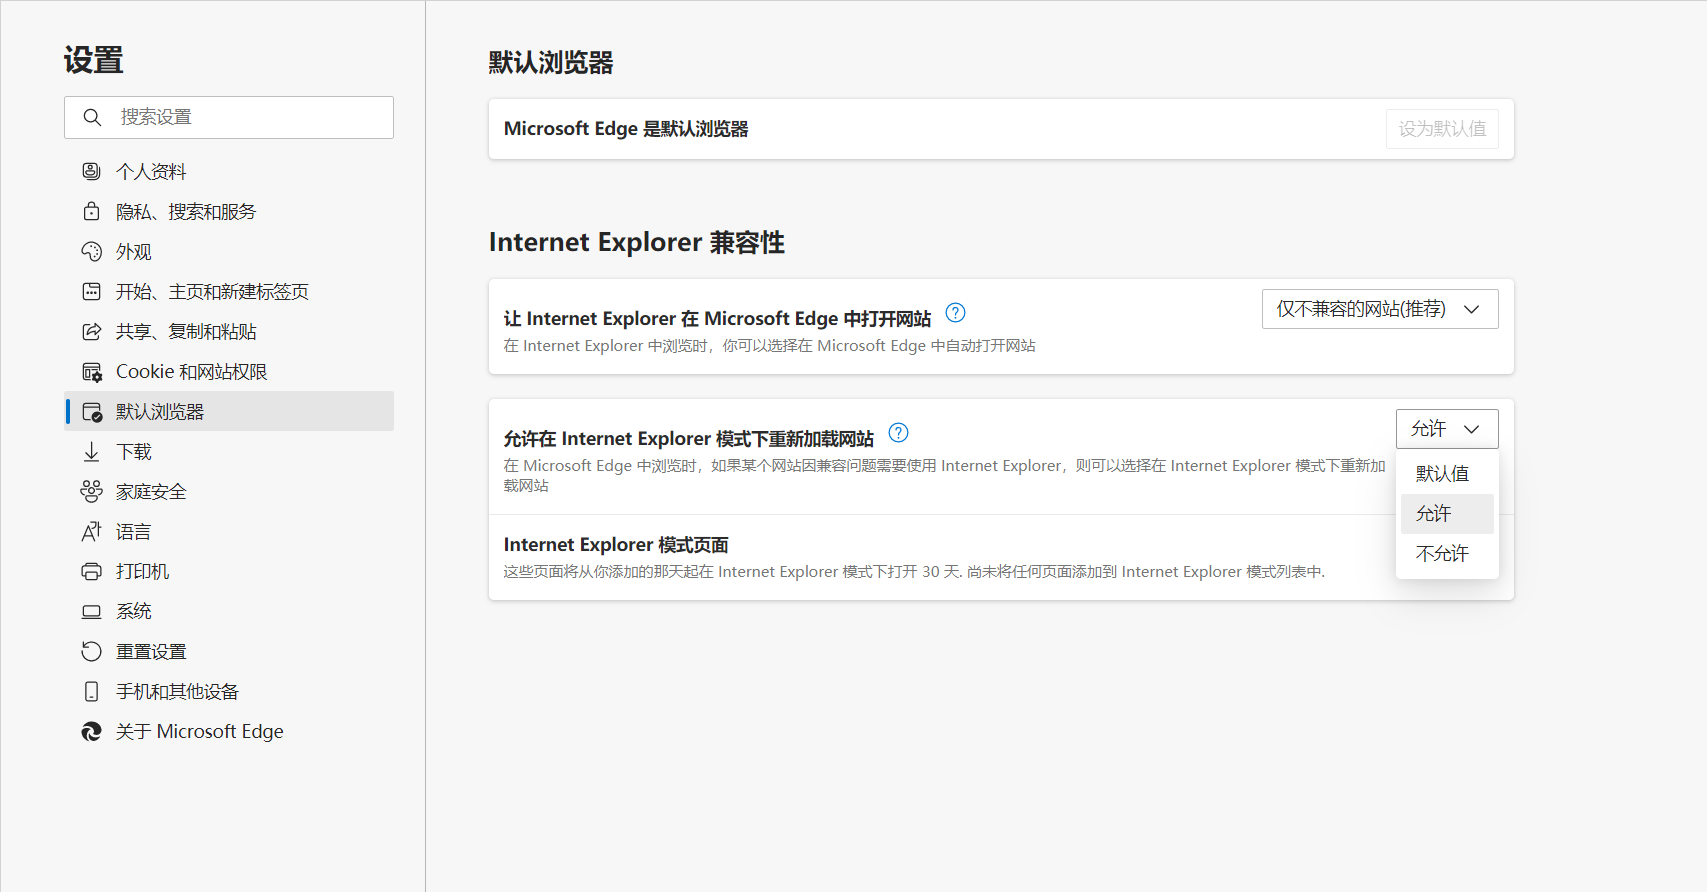Choose 允许 in the dropdown list

pyautogui.click(x=1447, y=514)
